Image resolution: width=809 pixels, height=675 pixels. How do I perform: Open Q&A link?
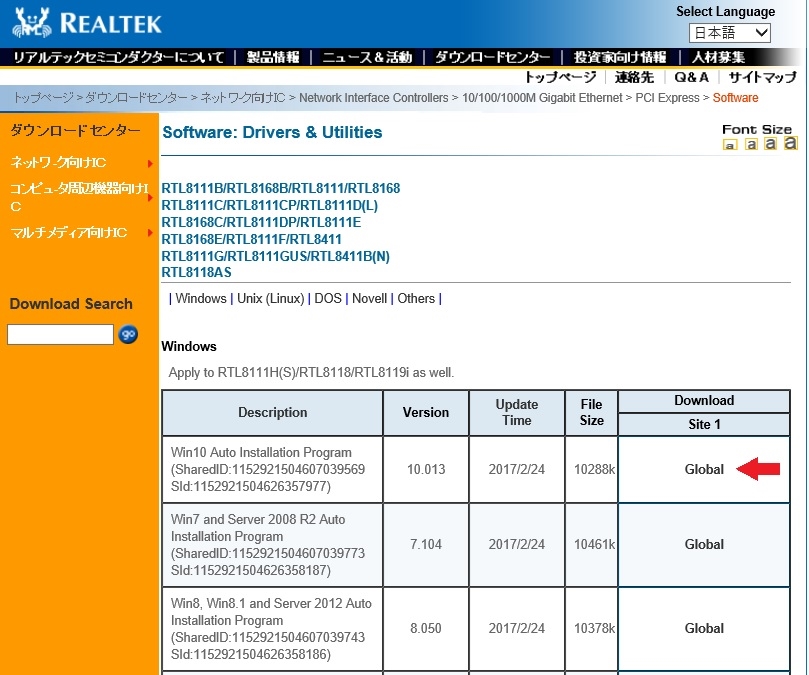pyautogui.click(x=691, y=77)
